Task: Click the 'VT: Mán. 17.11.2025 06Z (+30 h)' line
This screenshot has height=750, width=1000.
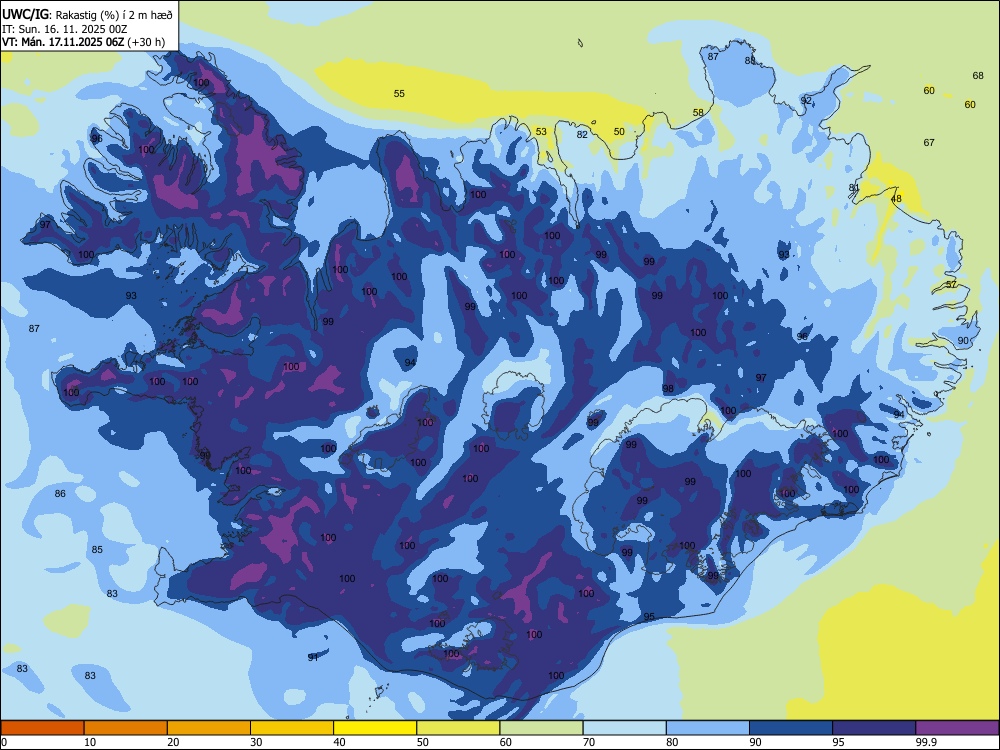Action: click(x=84, y=42)
